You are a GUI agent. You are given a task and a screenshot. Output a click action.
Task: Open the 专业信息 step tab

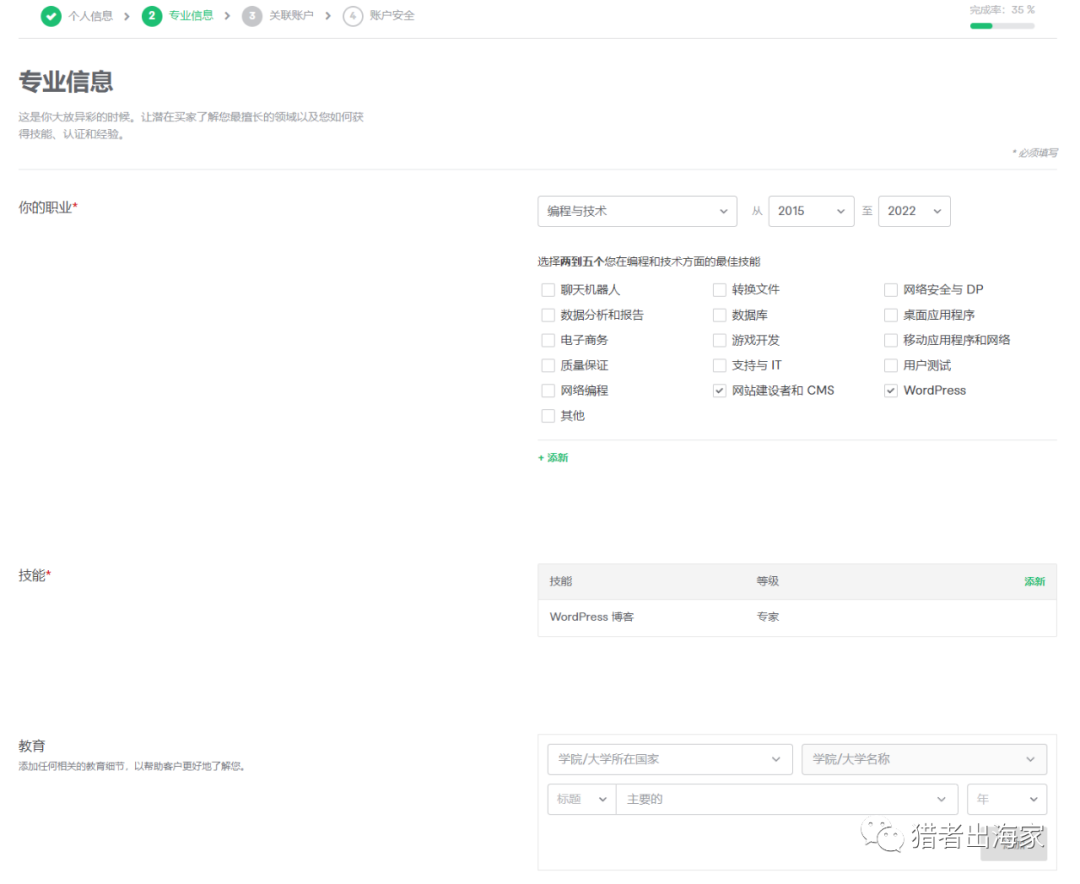(191, 16)
